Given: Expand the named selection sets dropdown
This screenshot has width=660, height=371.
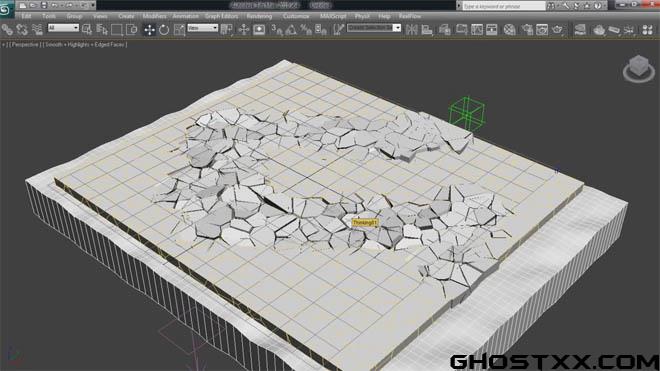Looking at the screenshot, I should [x=374, y=28].
